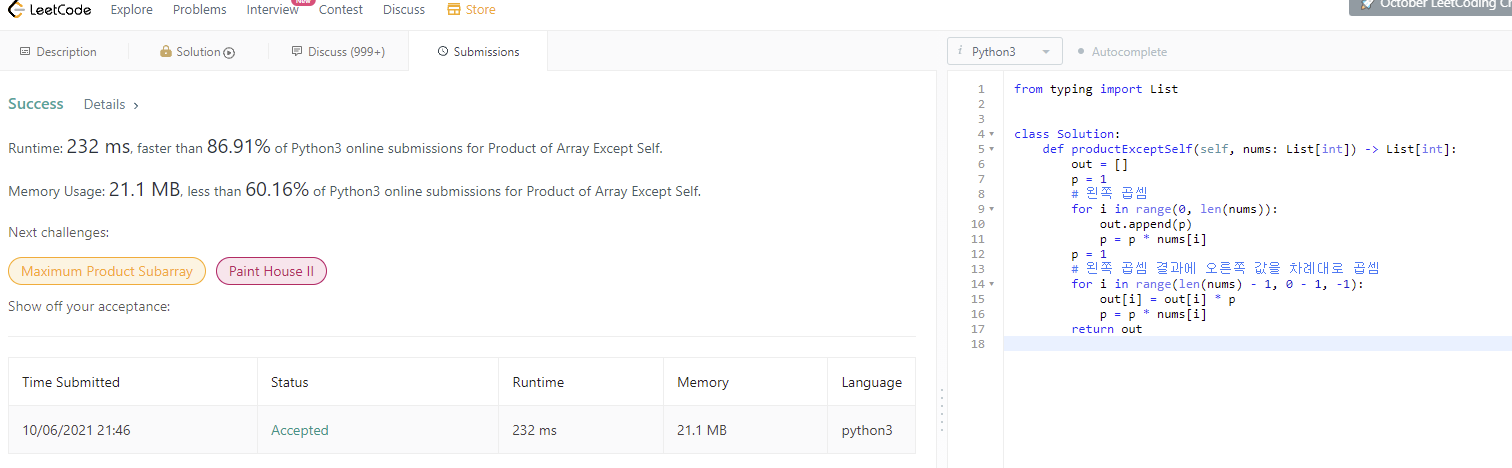Open the Paint House II challenge
The height and width of the screenshot is (468, 1512).
[271, 271]
